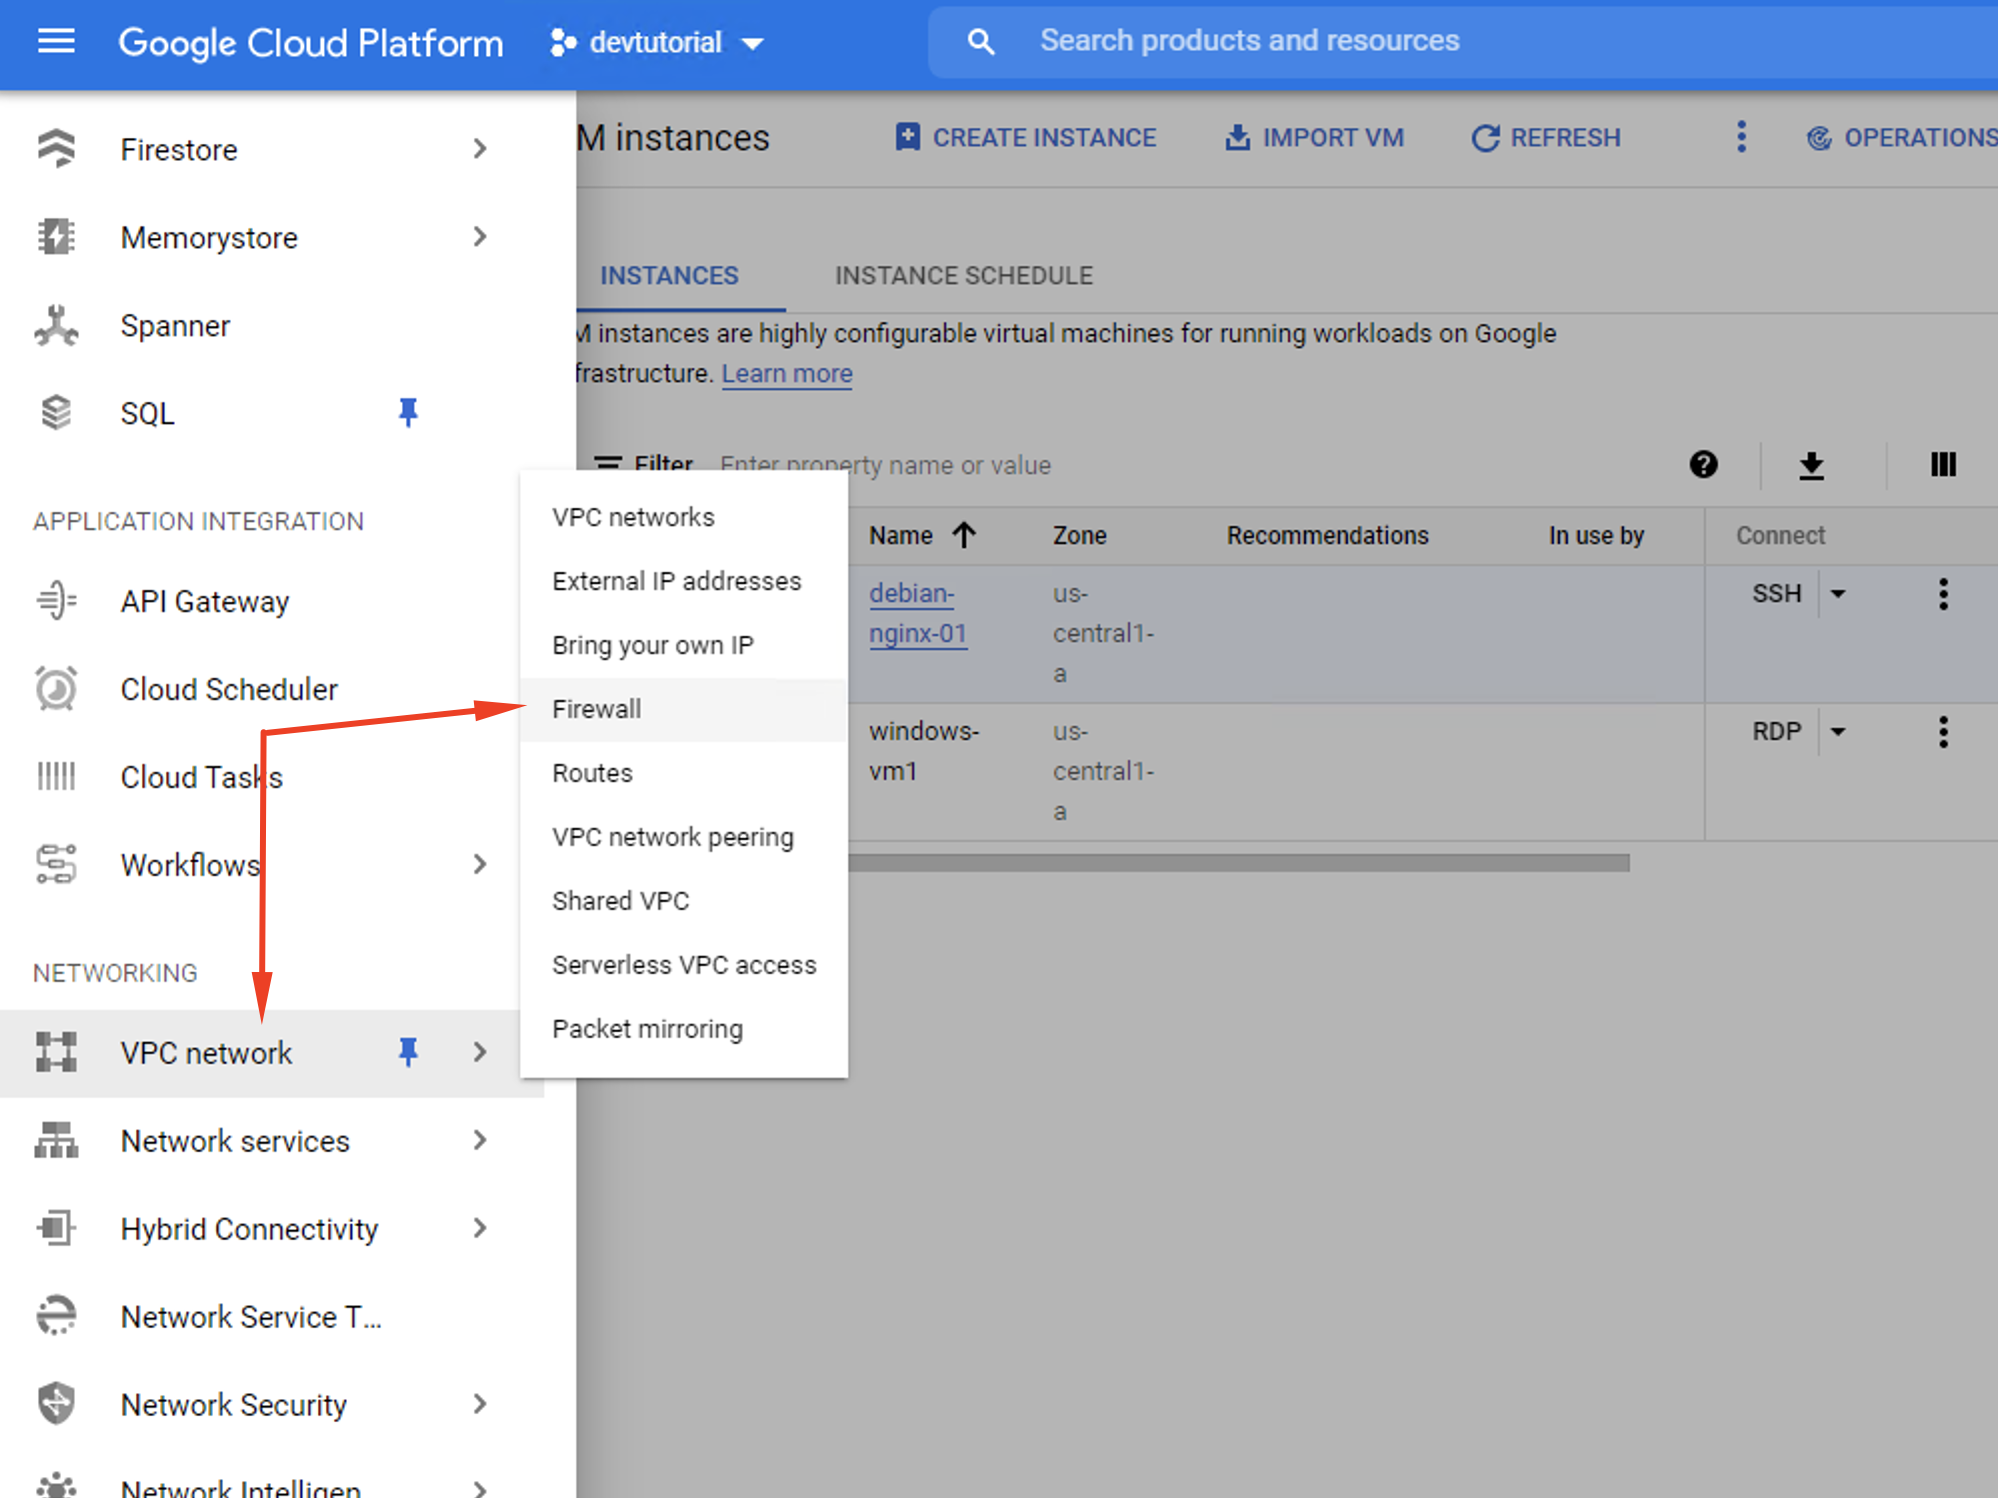Viewport: 1998px width, 1498px height.
Task: Click the Cloud Tasks icon
Action: pyautogui.click(x=56, y=777)
